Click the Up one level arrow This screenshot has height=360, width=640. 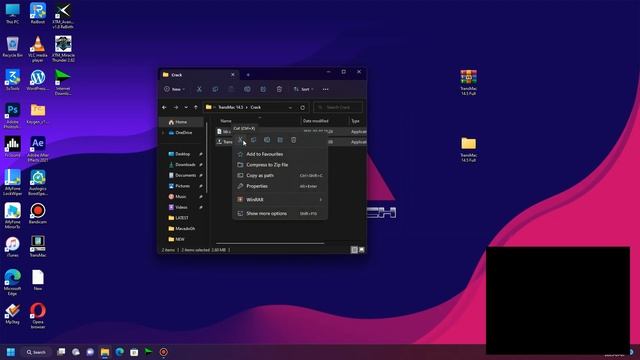196,107
